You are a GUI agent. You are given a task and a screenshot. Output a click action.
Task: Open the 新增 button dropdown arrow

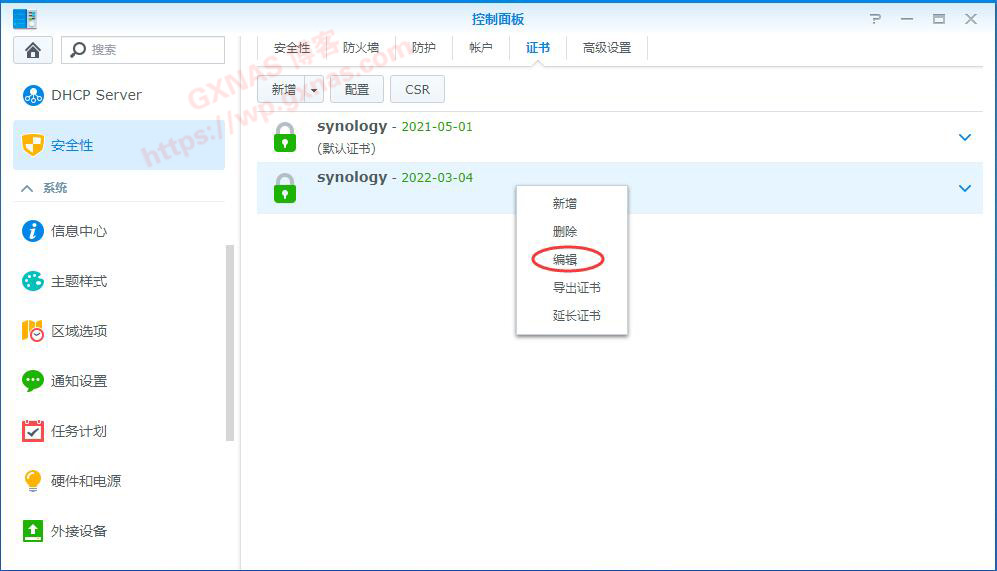(314, 90)
